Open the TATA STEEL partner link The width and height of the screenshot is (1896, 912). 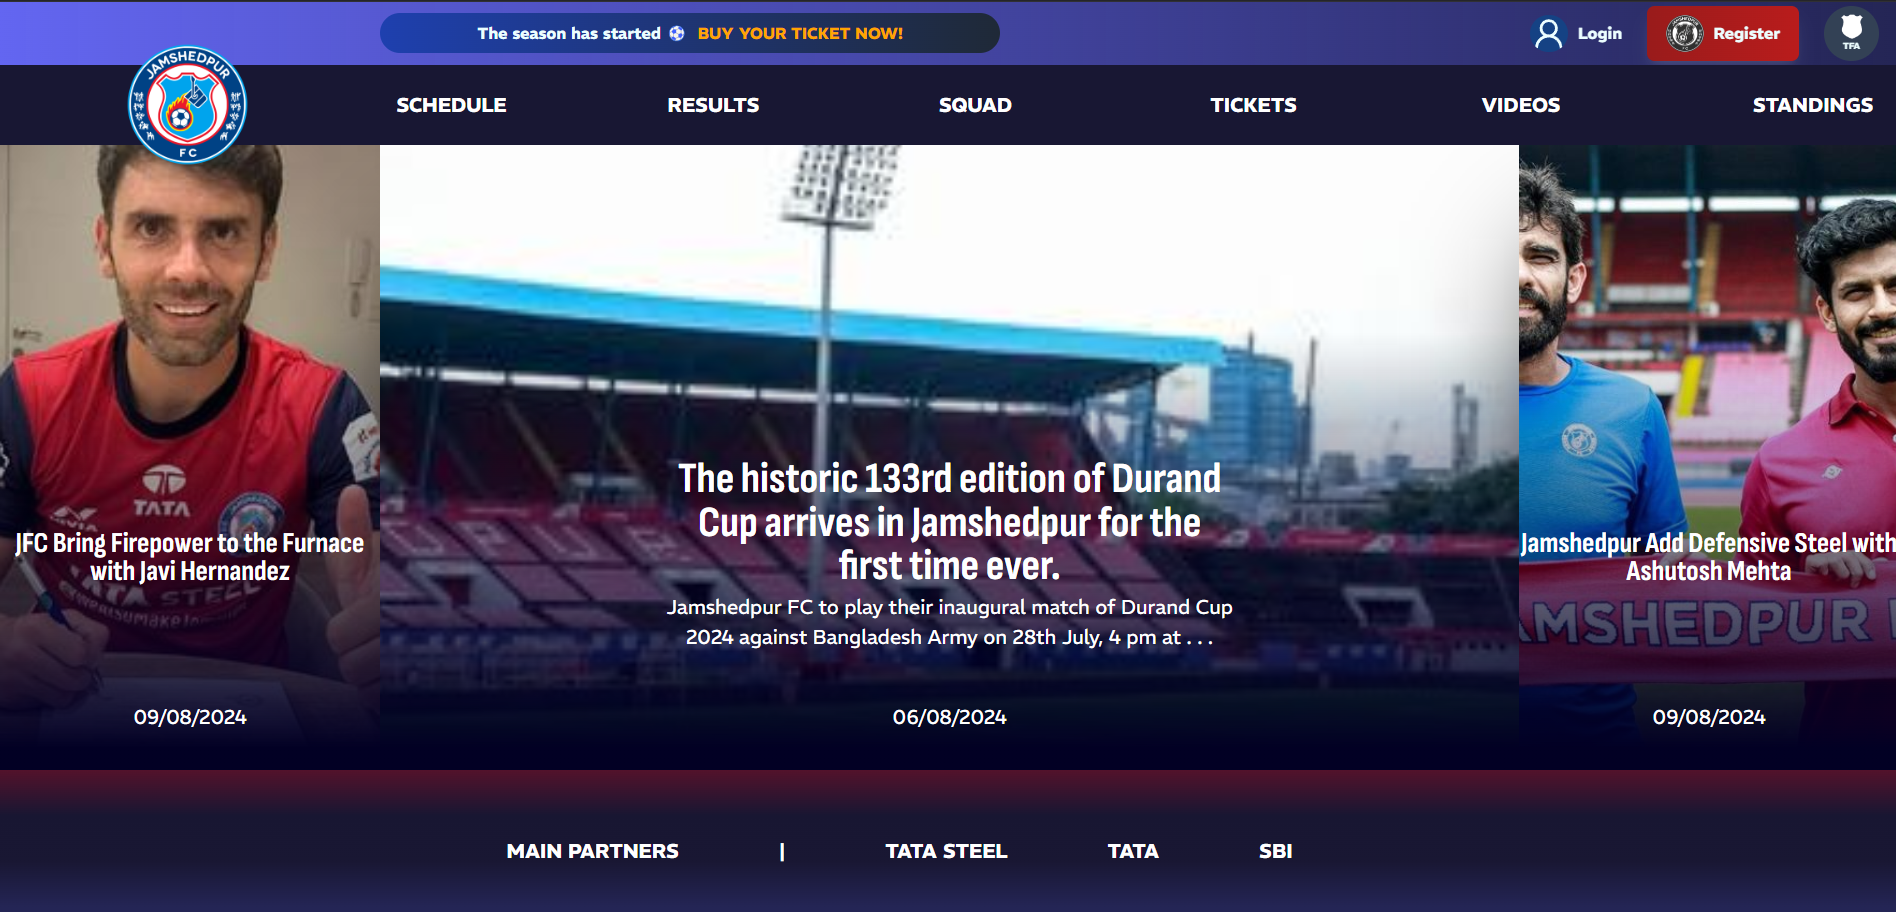946,851
